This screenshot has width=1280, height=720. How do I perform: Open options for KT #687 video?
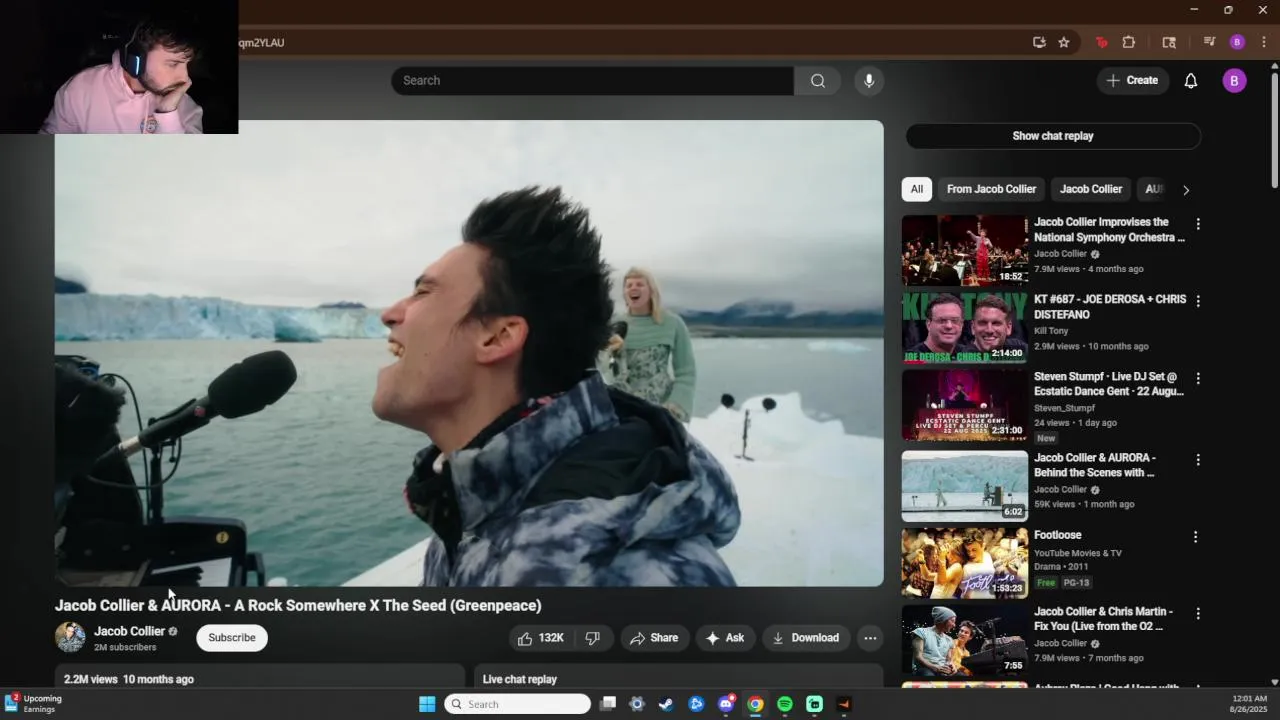(x=1197, y=301)
